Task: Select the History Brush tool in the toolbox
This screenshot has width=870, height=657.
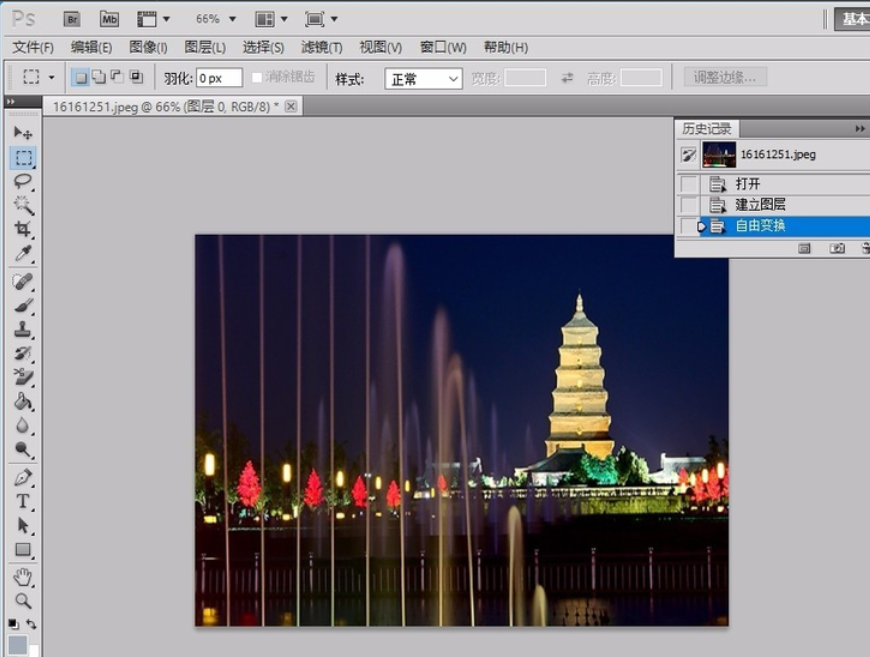Action: click(x=23, y=353)
